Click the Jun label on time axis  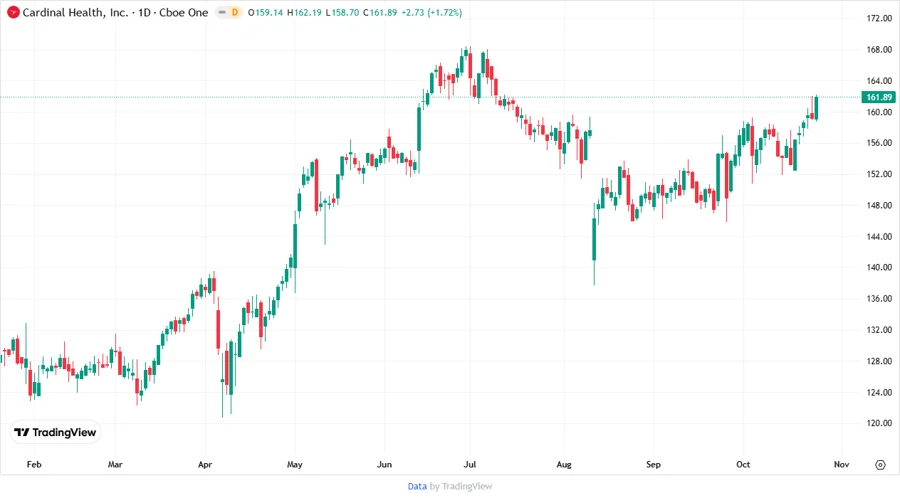click(384, 465)
